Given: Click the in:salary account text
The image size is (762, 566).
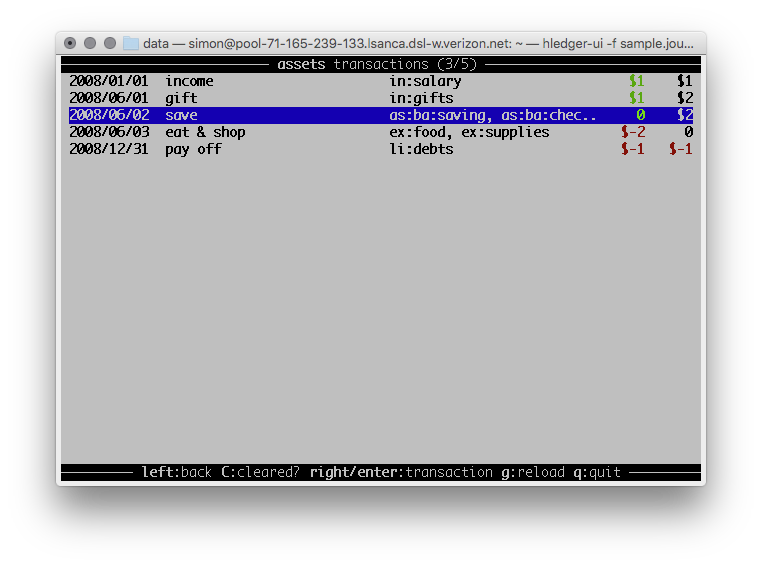Looking at the screenshot, I should tap(425, 81).
